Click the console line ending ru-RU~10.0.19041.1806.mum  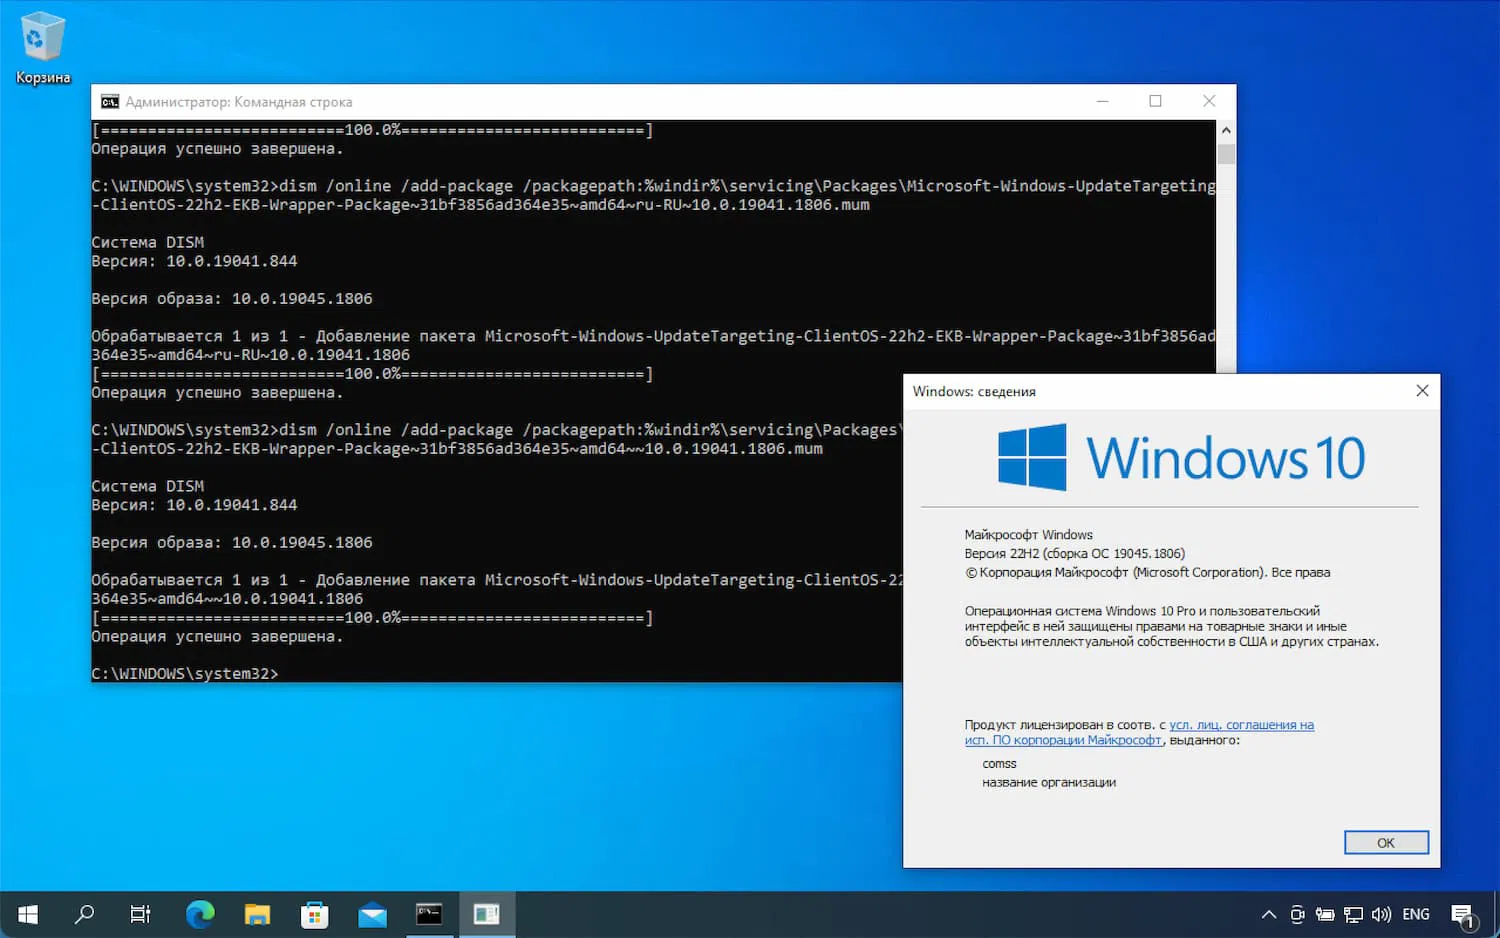(x=481, y=205)
